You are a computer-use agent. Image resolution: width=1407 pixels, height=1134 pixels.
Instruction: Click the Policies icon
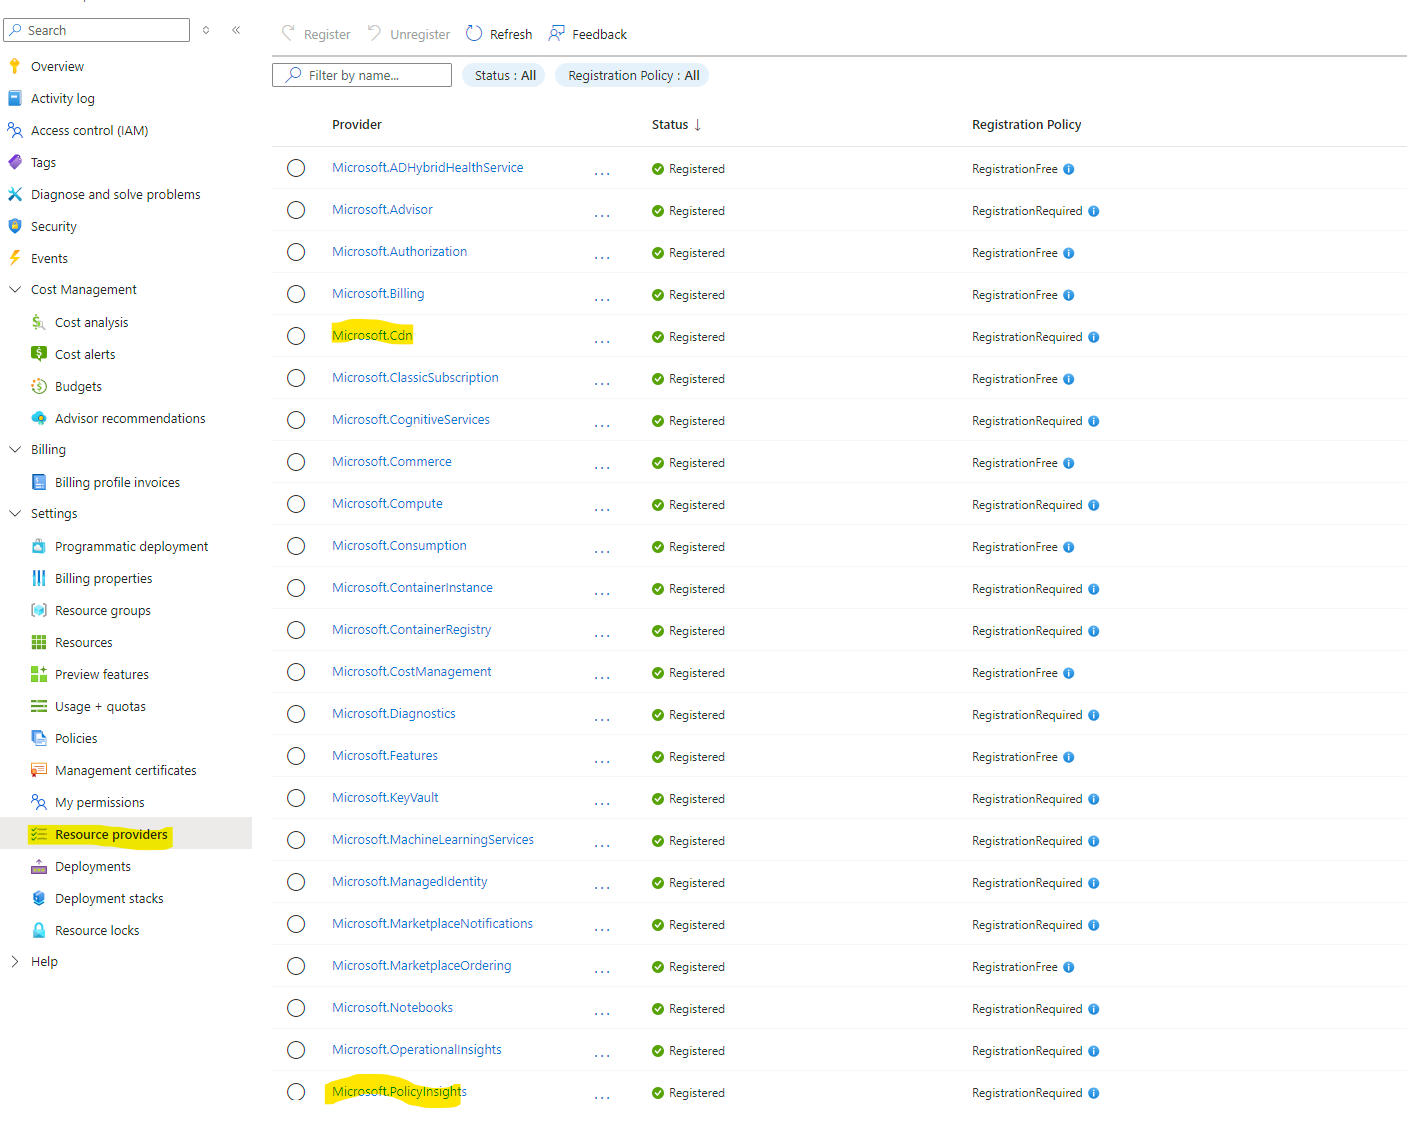[39, 738]
